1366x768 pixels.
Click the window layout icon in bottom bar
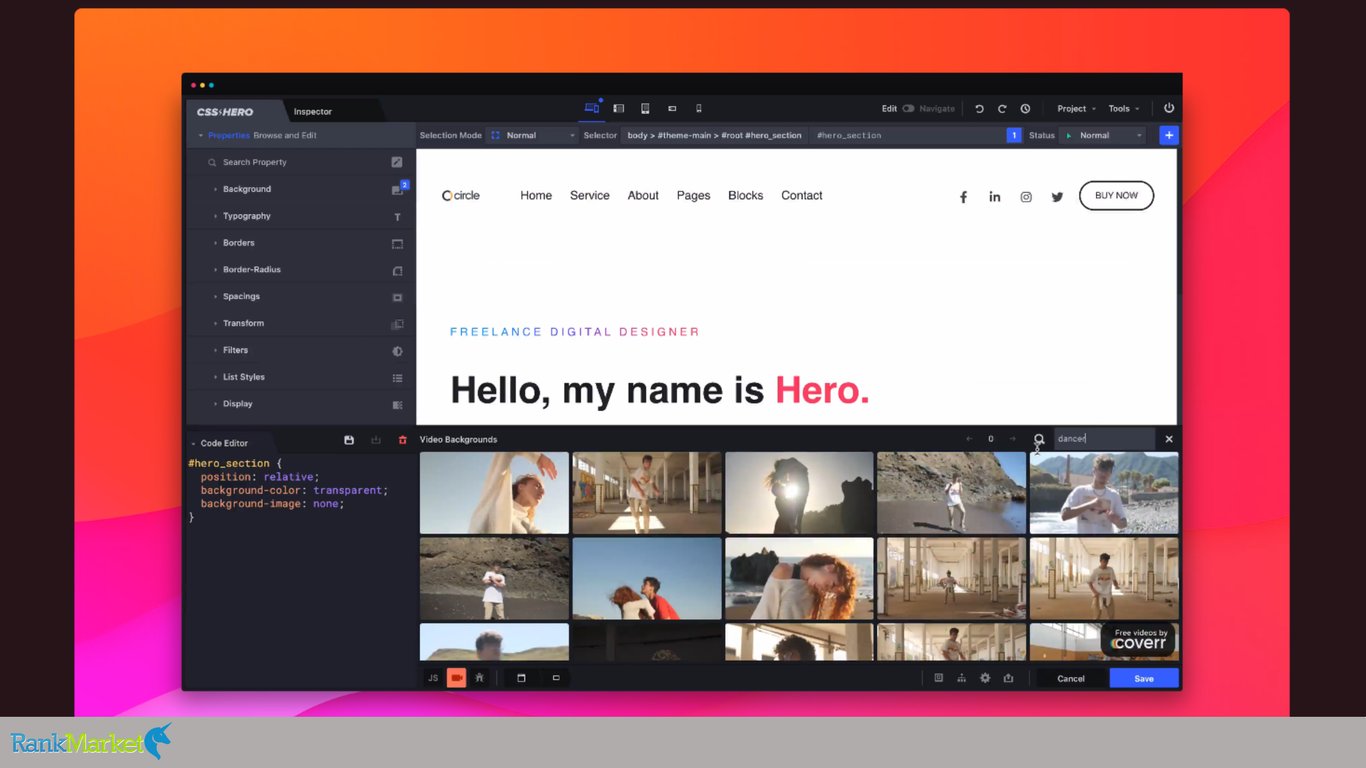pyautogui.click(x=521, y=678)
